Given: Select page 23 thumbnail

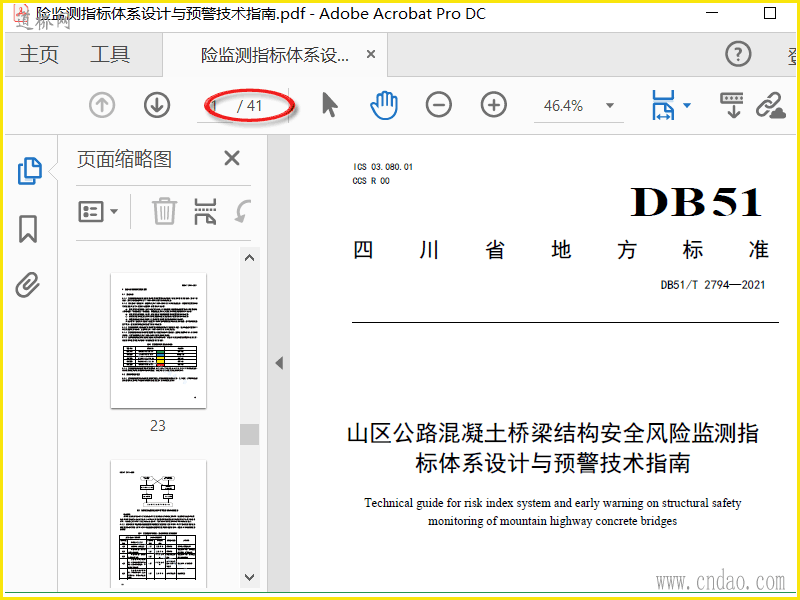Looking at the screenshot, I should click(159, 340).
